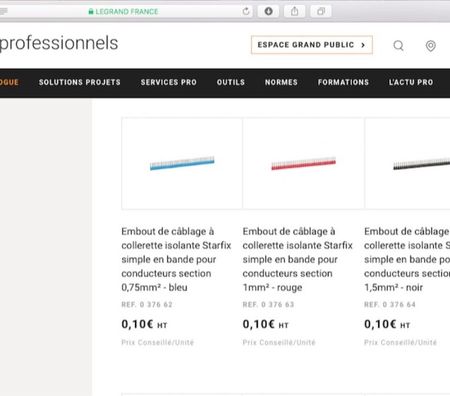
Task: Open the blue Starfix ferrule thumbnail
Action: click(182, 163)
